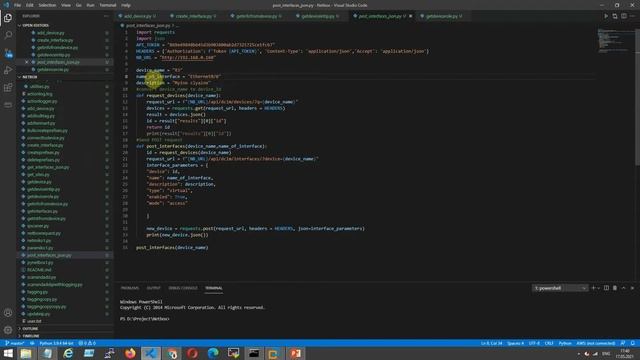
Task: Switch to the create_interface.py tab
Action: point(193,16)
